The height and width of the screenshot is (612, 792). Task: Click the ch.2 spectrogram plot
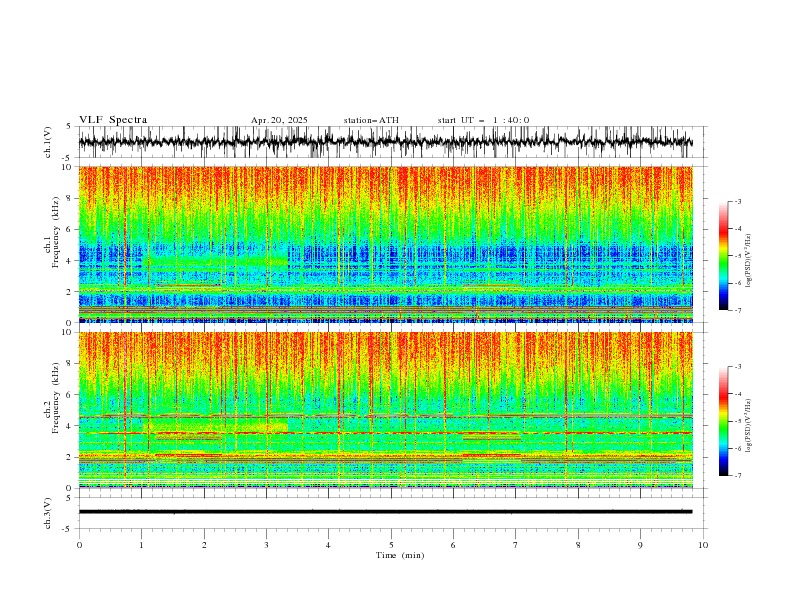click(x=386, y=410)
